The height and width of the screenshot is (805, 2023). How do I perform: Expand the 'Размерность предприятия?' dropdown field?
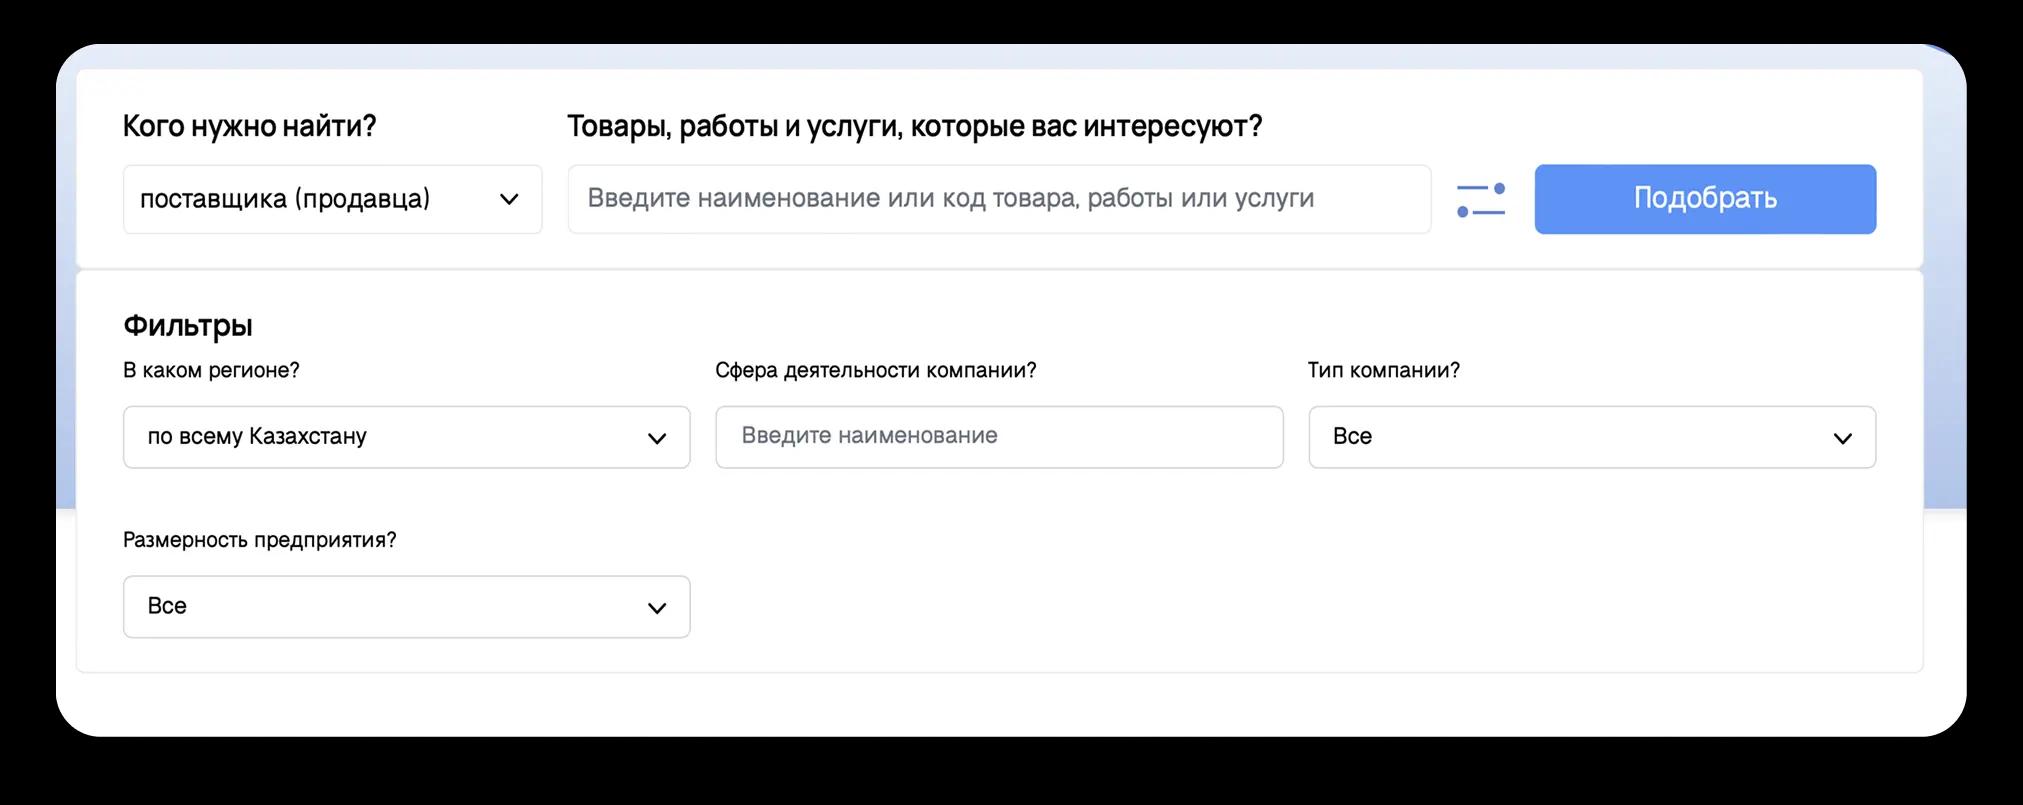click(x=406, y=607)
